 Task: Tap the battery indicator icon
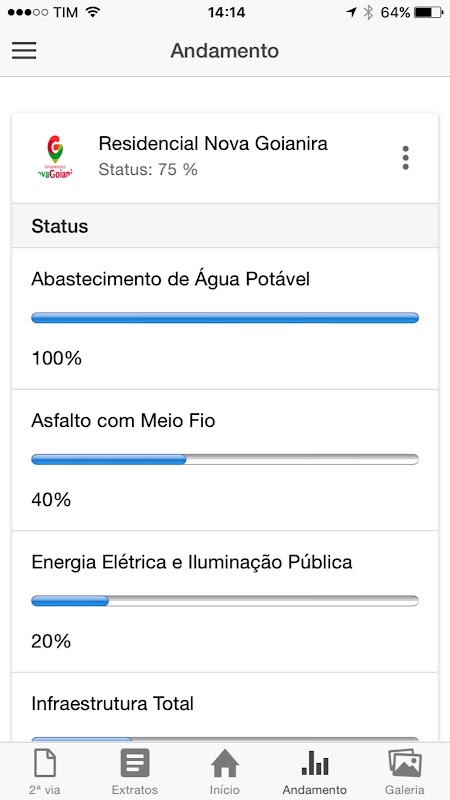429,13
